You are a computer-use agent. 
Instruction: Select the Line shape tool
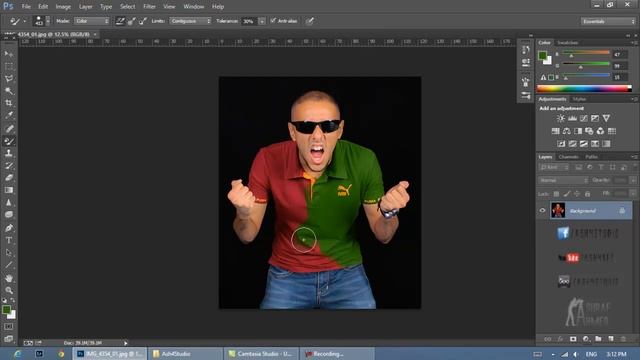(x=9, y=265)
